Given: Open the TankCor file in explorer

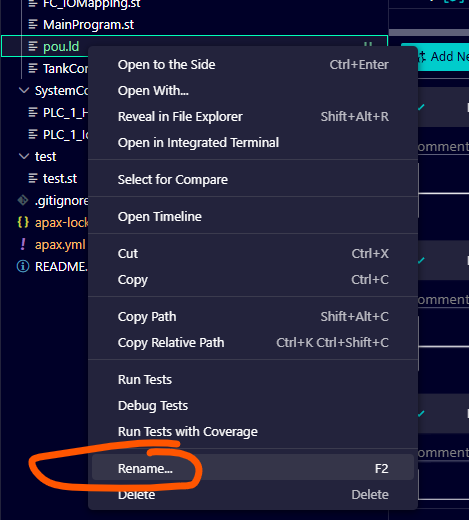Looking at the screenshot, I should pyautogui.click(x=66, y=69).
